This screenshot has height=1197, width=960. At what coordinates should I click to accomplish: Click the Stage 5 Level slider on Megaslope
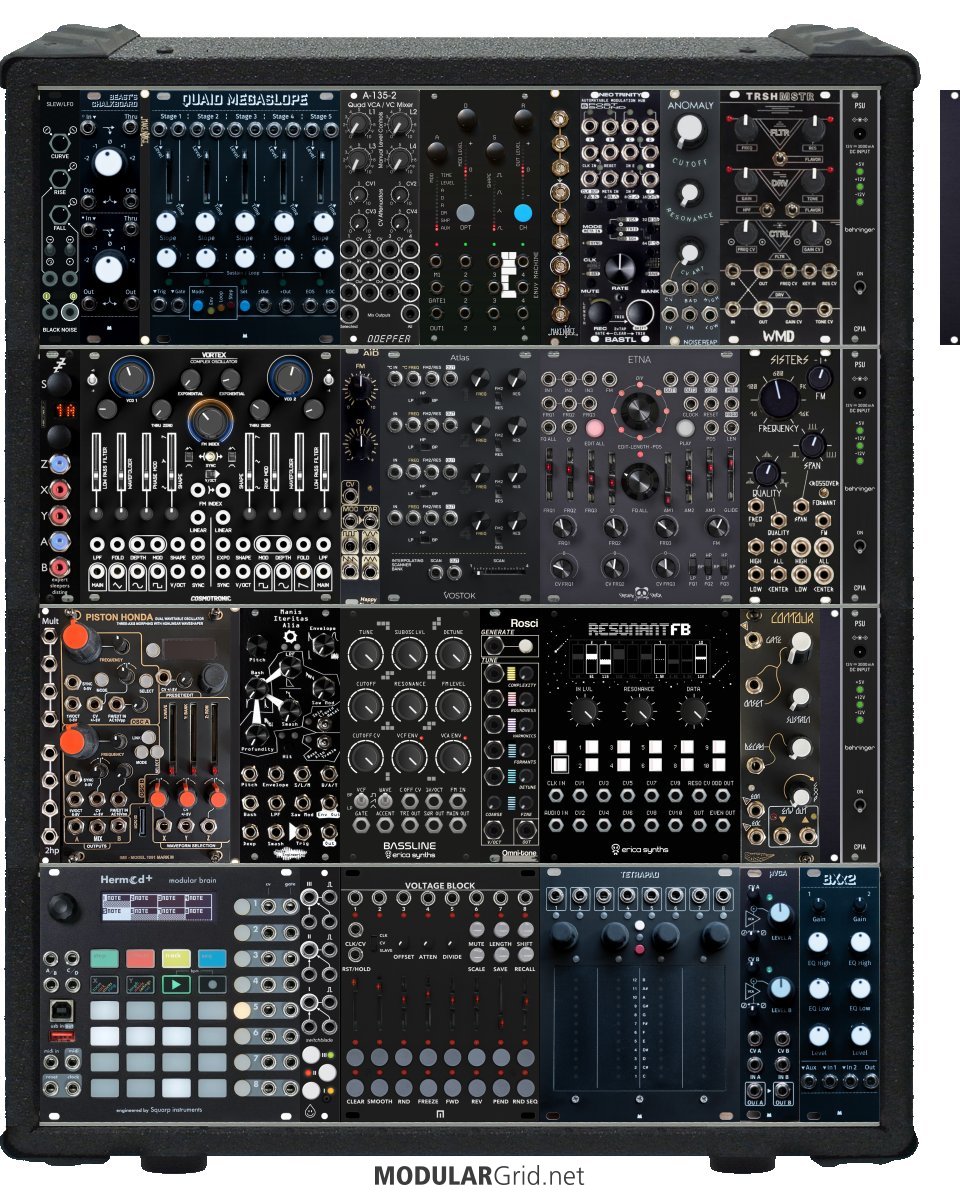coord(323,177)
